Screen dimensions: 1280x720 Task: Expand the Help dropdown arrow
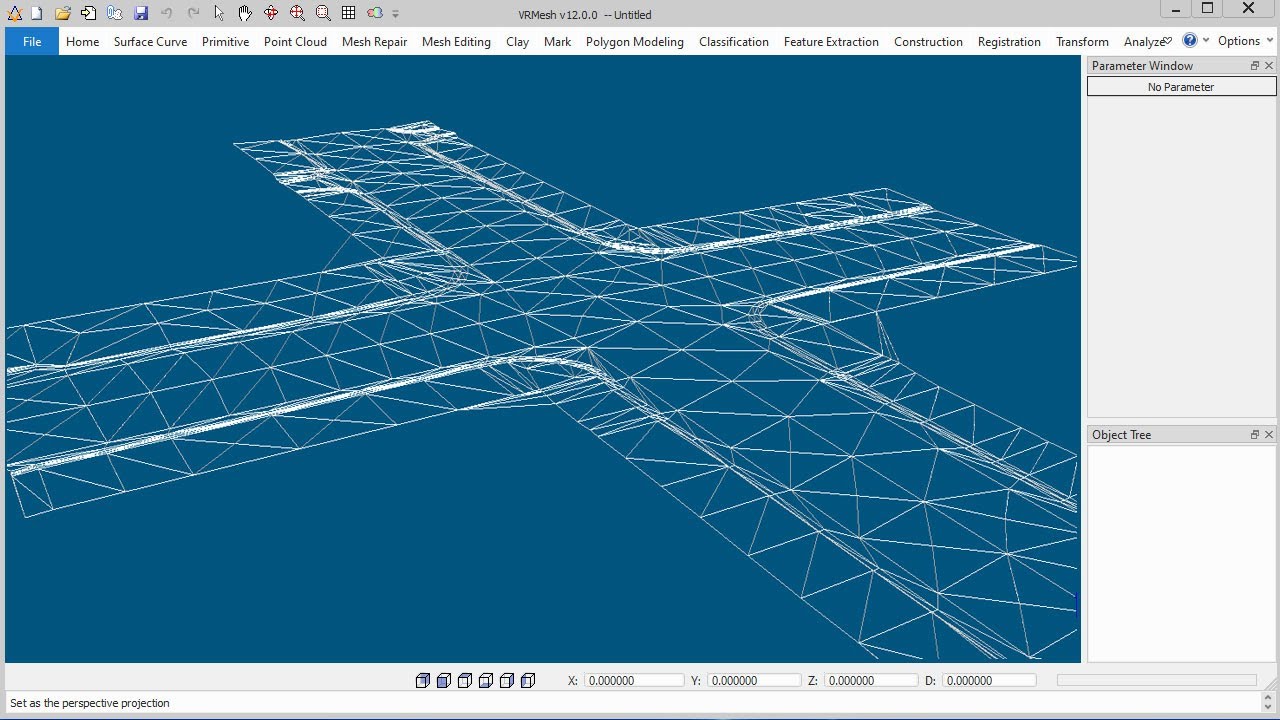click(x=1206, y=41)
